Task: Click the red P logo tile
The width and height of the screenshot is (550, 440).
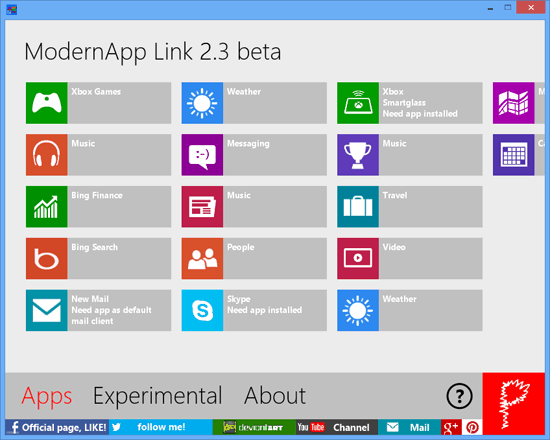Action: tap(514, 404)
